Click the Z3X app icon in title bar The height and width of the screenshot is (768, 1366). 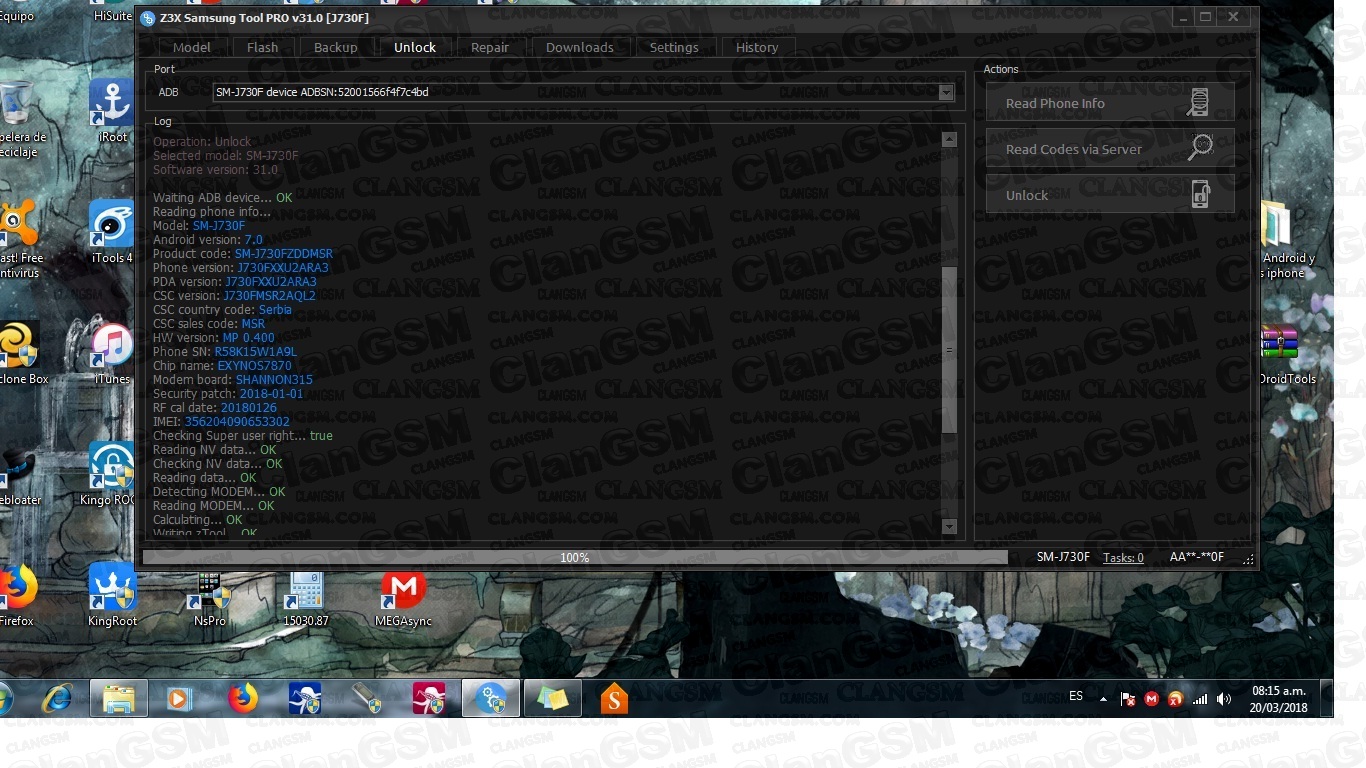(x=148, y=18)
